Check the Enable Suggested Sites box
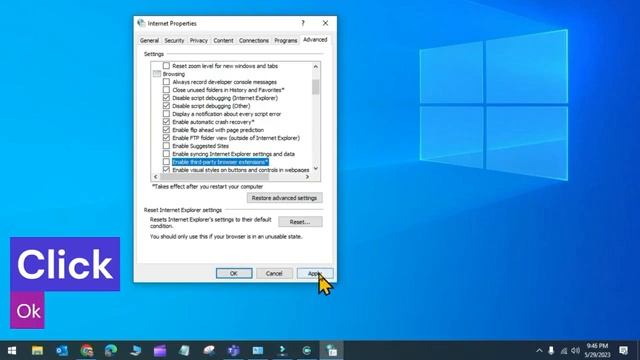The height and width of the screenshot is (360, 640). [166, 146]
